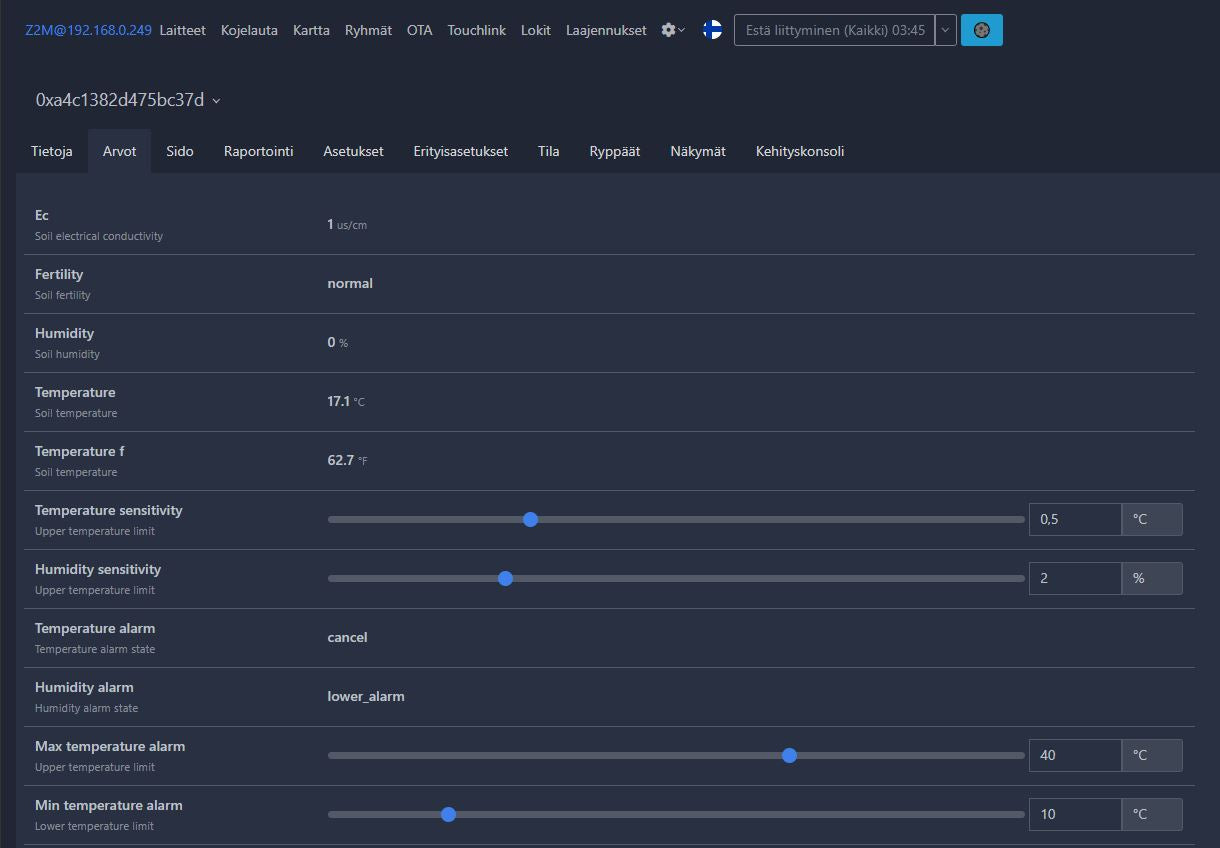
Task: Open the Z2M@192.168.0.249 home link
Action: tap(88, 30)
